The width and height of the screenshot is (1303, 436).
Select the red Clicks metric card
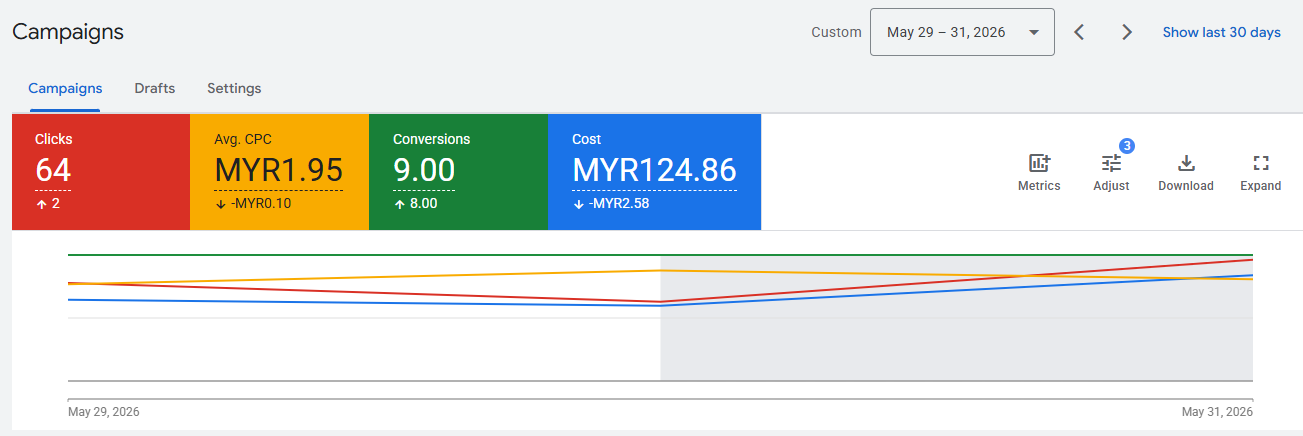click(x=101, y=172)
